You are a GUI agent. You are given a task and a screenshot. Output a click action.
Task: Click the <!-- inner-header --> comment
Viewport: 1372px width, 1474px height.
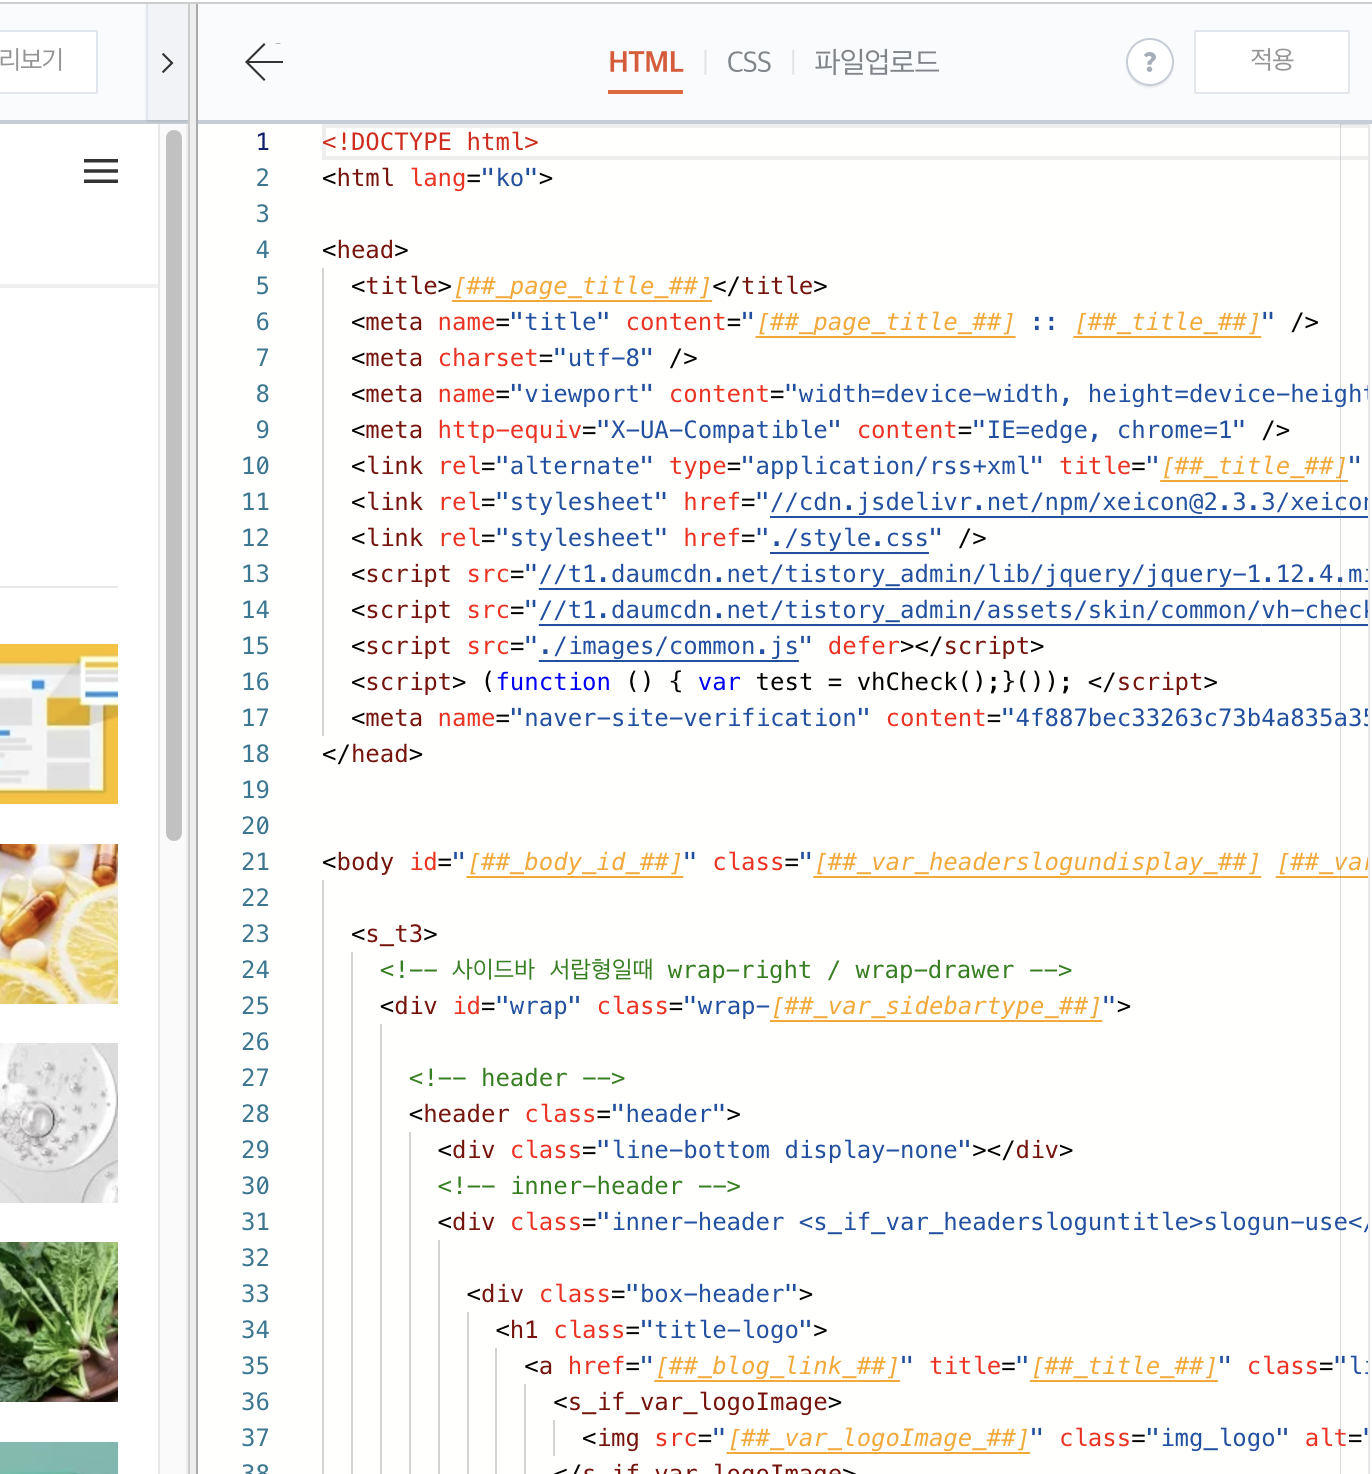589,1186
